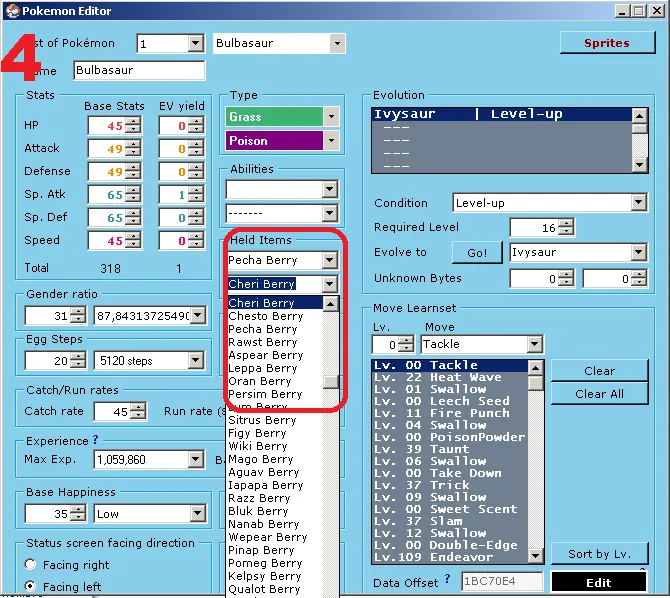The width and height of the screenshot is (670, 598).
Task: Open the Pokémon number dropdown showing 1
Action: pyautogui.click(x=196, y=43)
